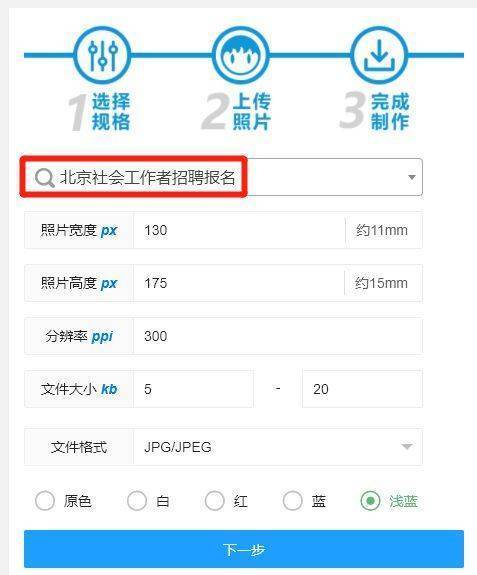Image resolution: width=477 pixels, height=575 pixels.
Task: Click the 下一步 button
Action: click(244, 549)
